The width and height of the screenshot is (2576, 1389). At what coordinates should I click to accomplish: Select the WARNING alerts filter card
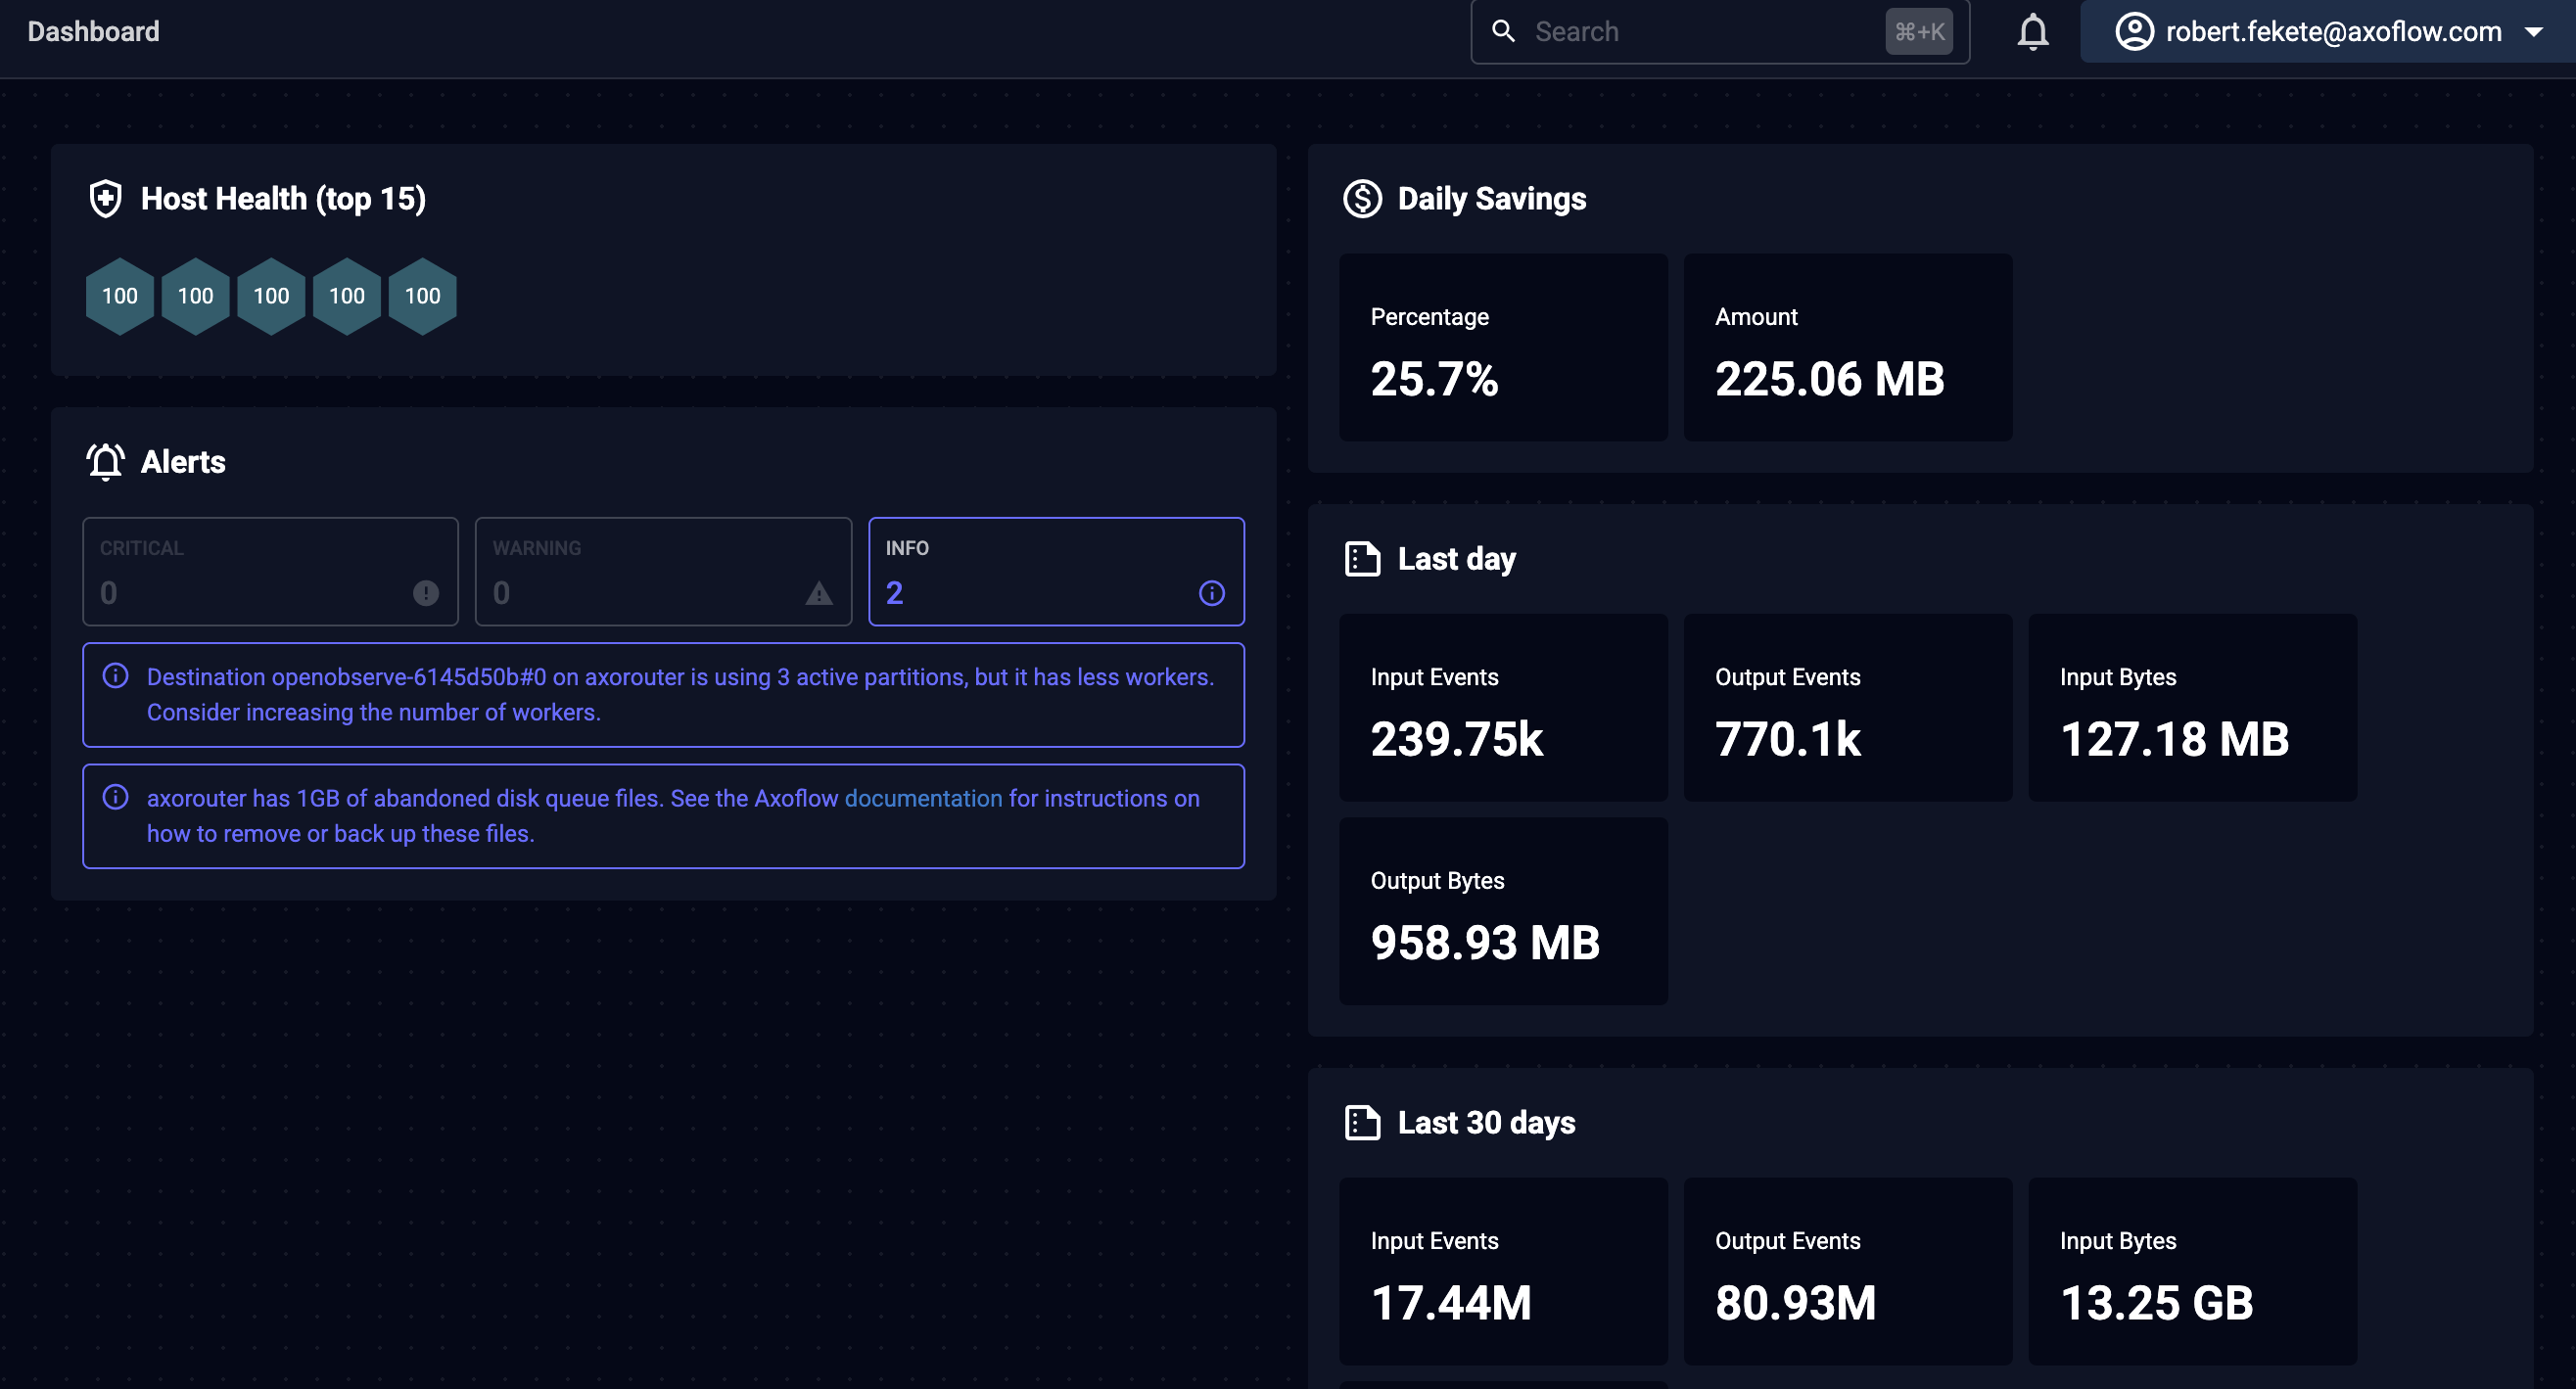coord(663,571)
